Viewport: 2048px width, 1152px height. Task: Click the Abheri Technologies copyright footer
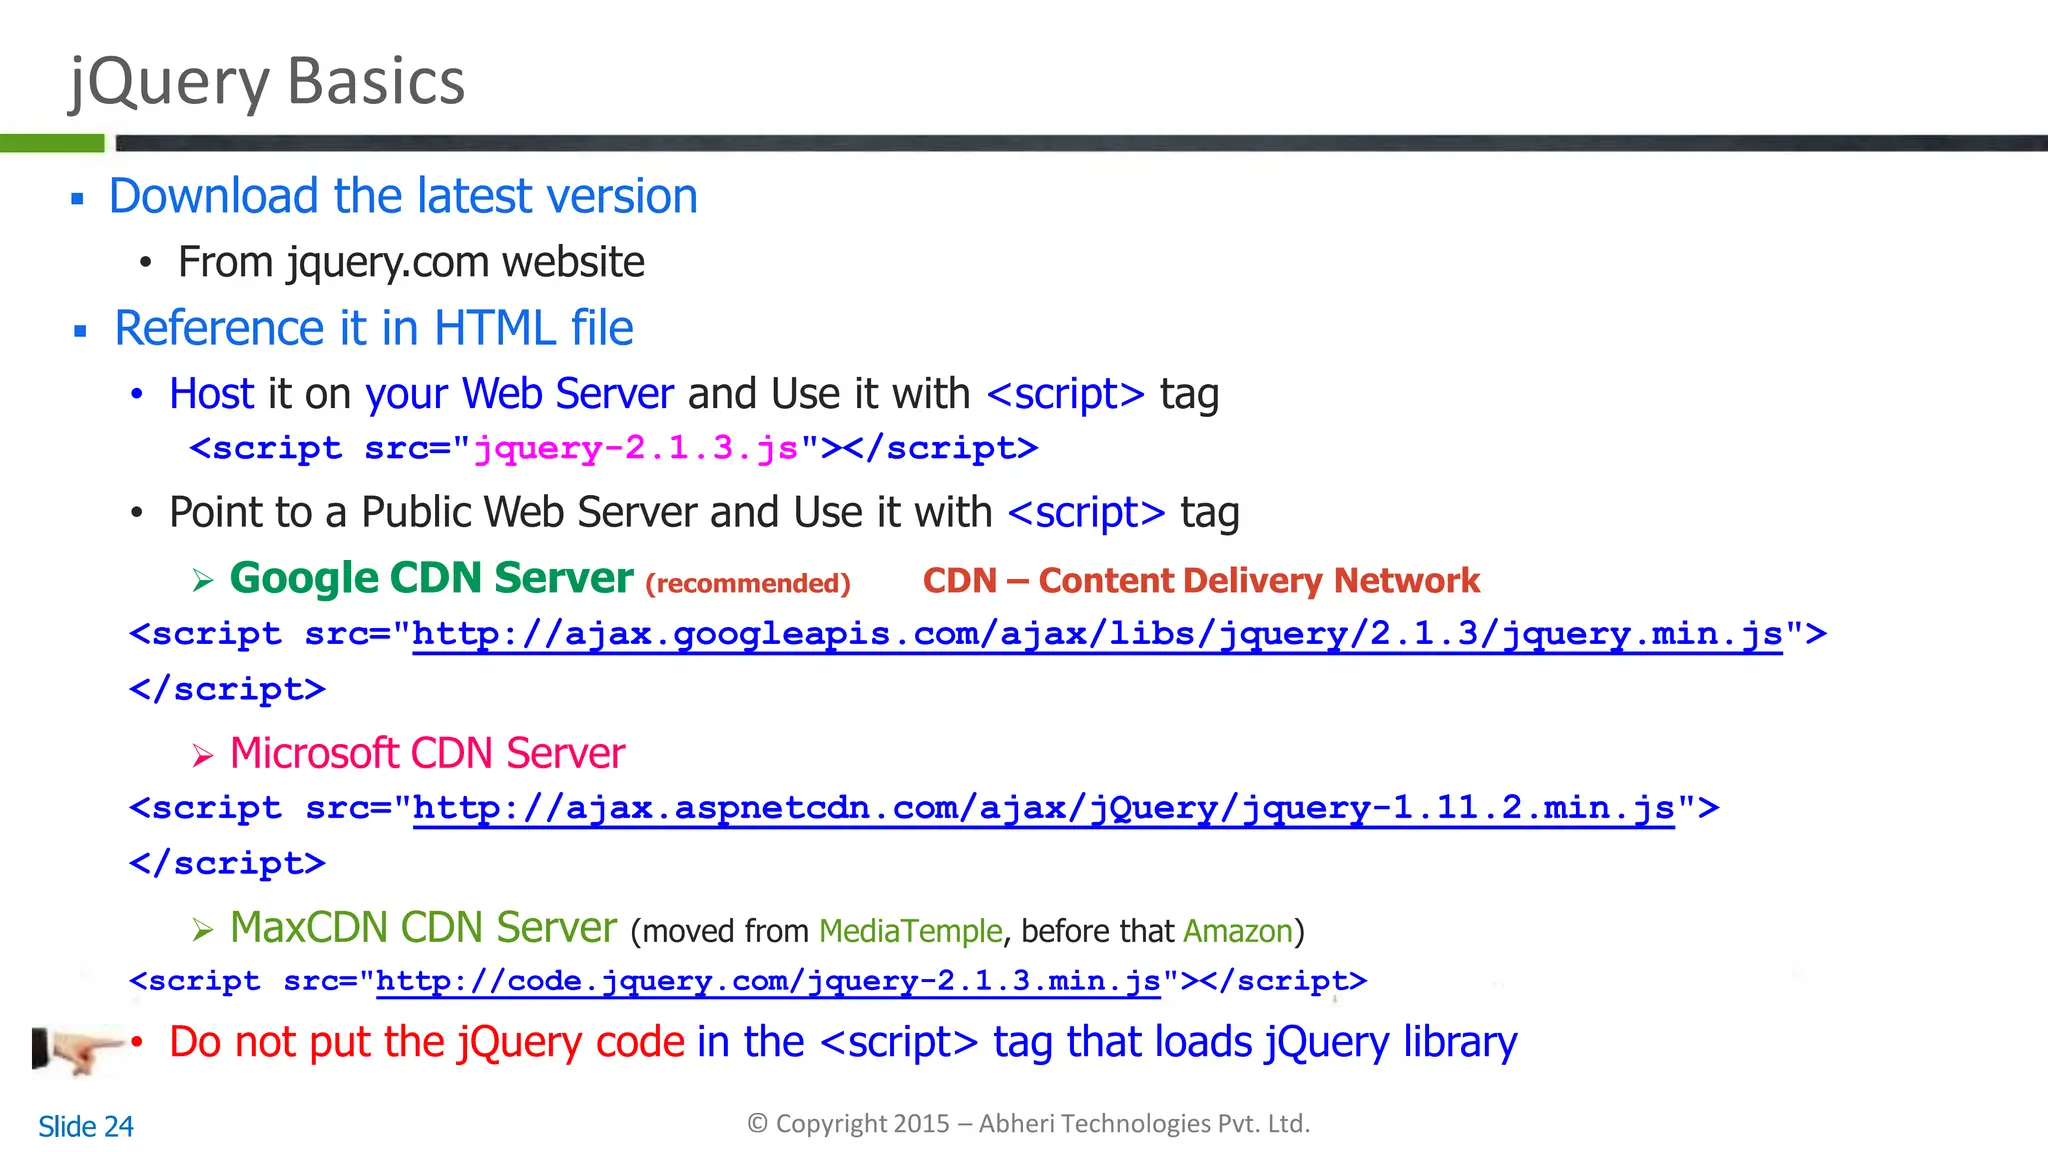tap(1029, 1124)
